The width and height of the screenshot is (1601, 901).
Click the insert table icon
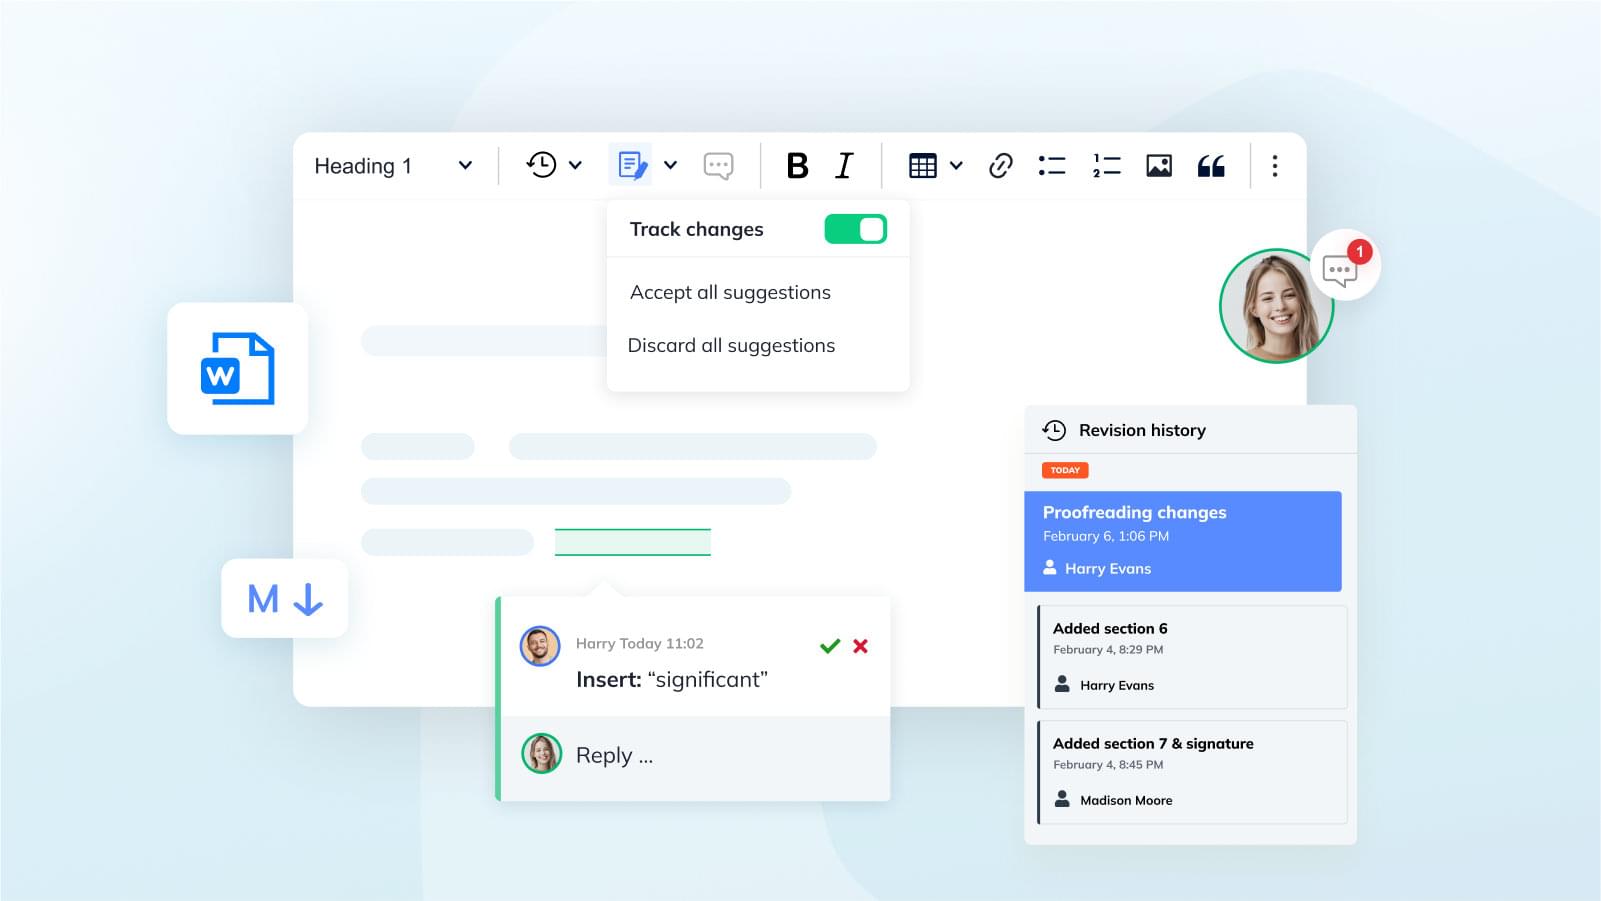[x=922, y=166]
